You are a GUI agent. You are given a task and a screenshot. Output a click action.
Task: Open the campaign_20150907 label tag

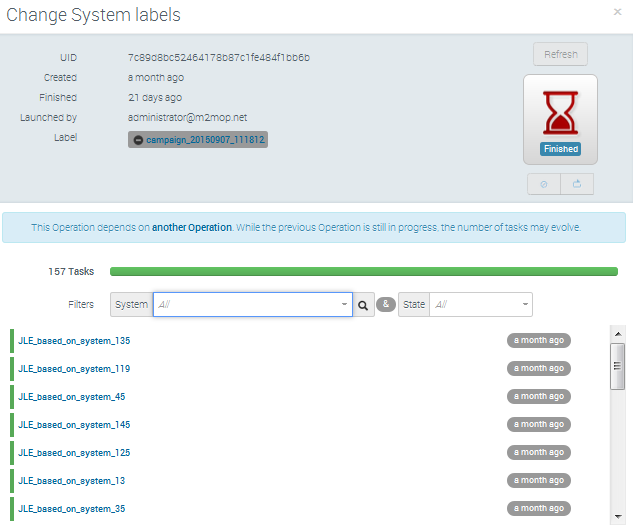[205, 139]
